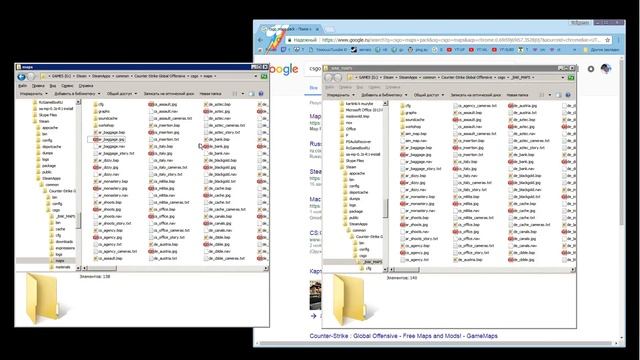
Task: Click Новая папка in the _BAK_MAPS window
Action: pos(517,95)
